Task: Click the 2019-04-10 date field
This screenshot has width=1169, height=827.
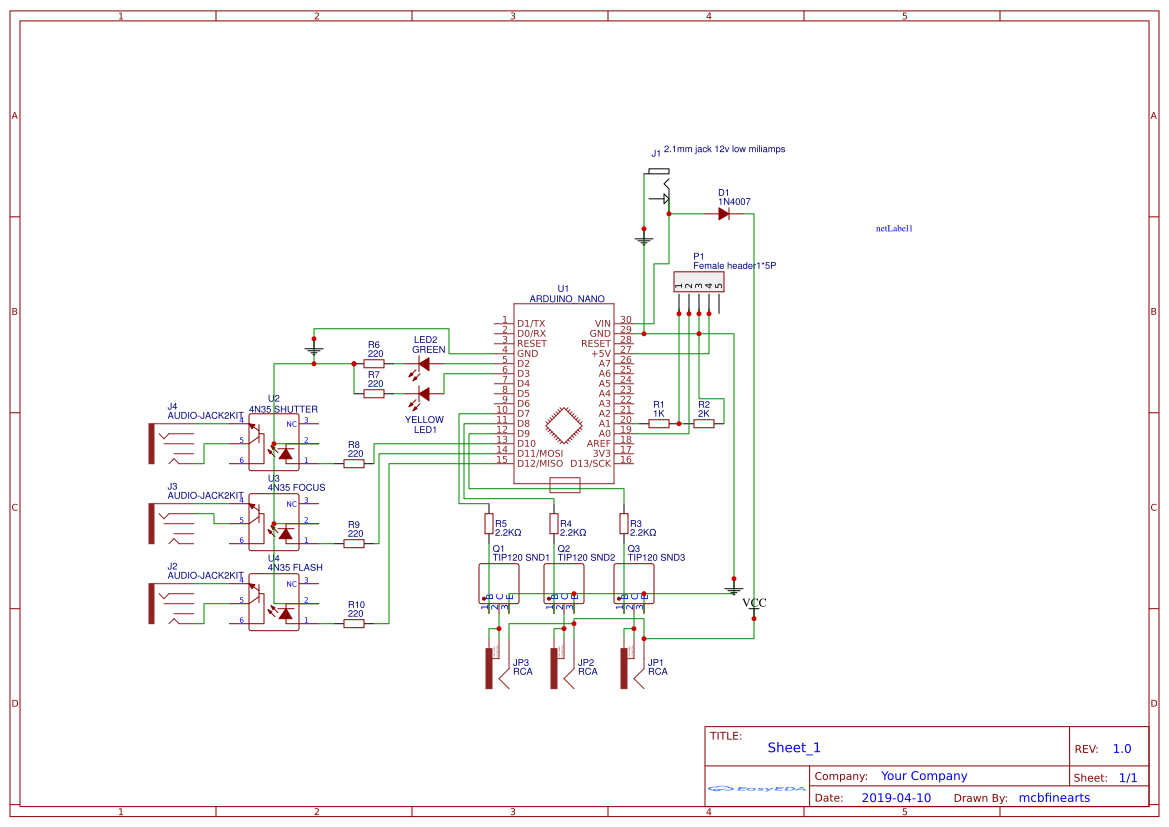Action: click(x=898, y=797)
